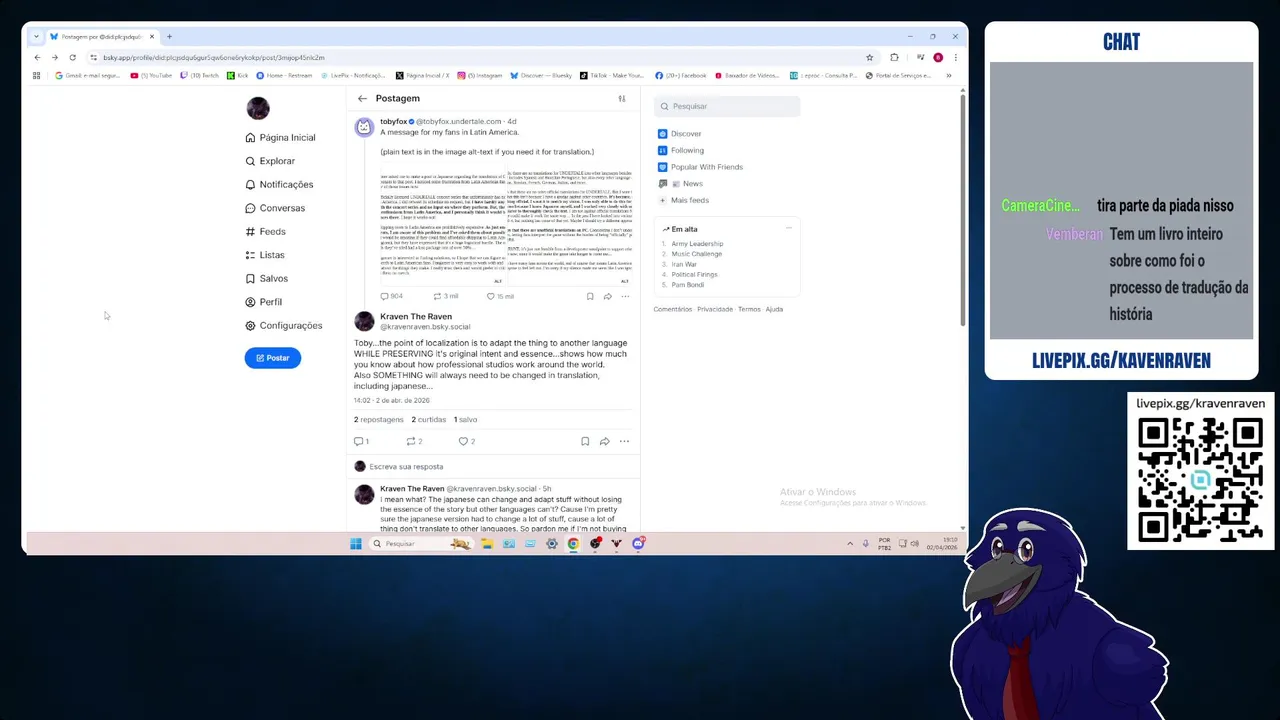Open File Explorer from the taskbar

coord(486,544)
